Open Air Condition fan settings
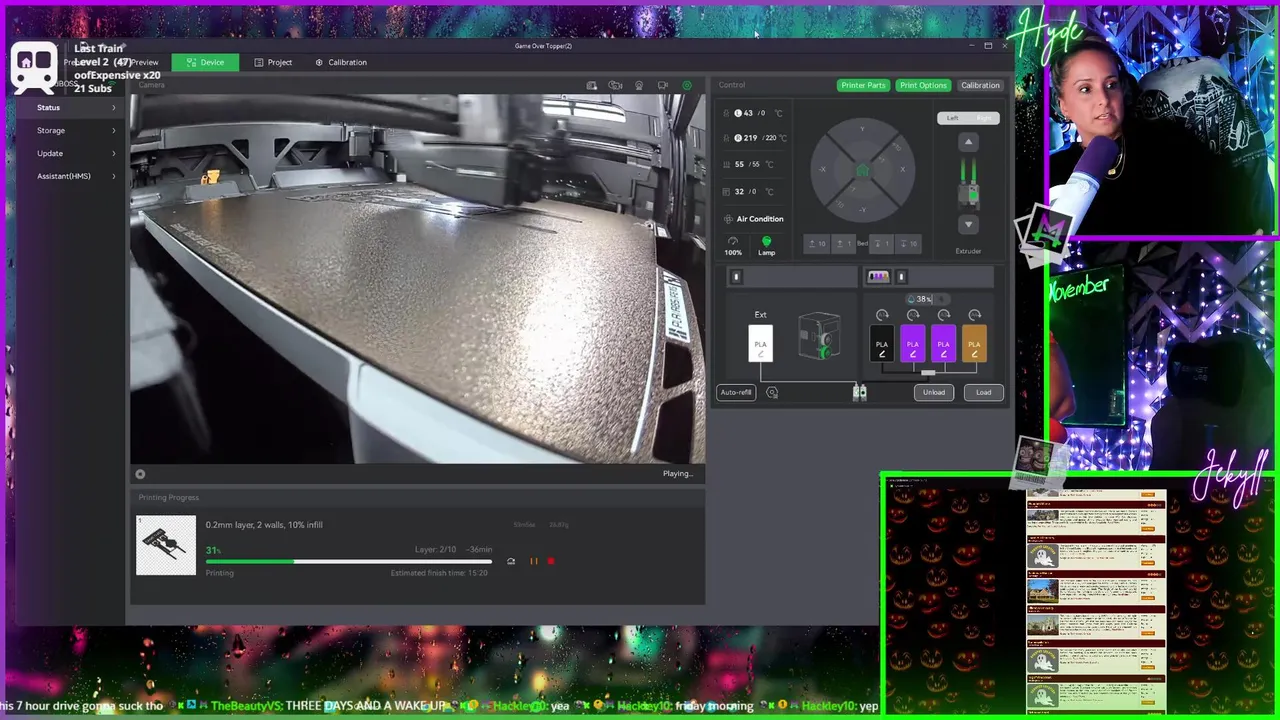1280x720 pixels. (754, 219)
